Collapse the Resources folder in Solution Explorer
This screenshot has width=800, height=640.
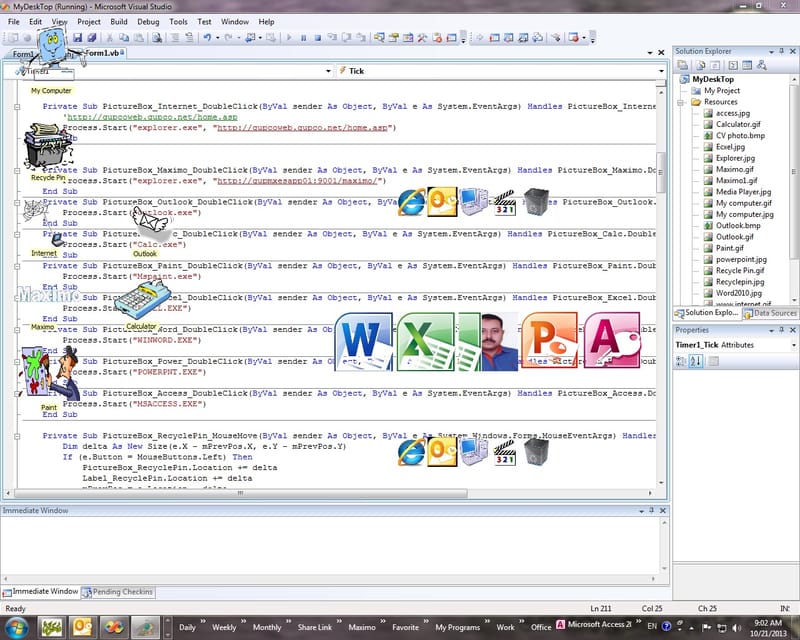(680, 102)
